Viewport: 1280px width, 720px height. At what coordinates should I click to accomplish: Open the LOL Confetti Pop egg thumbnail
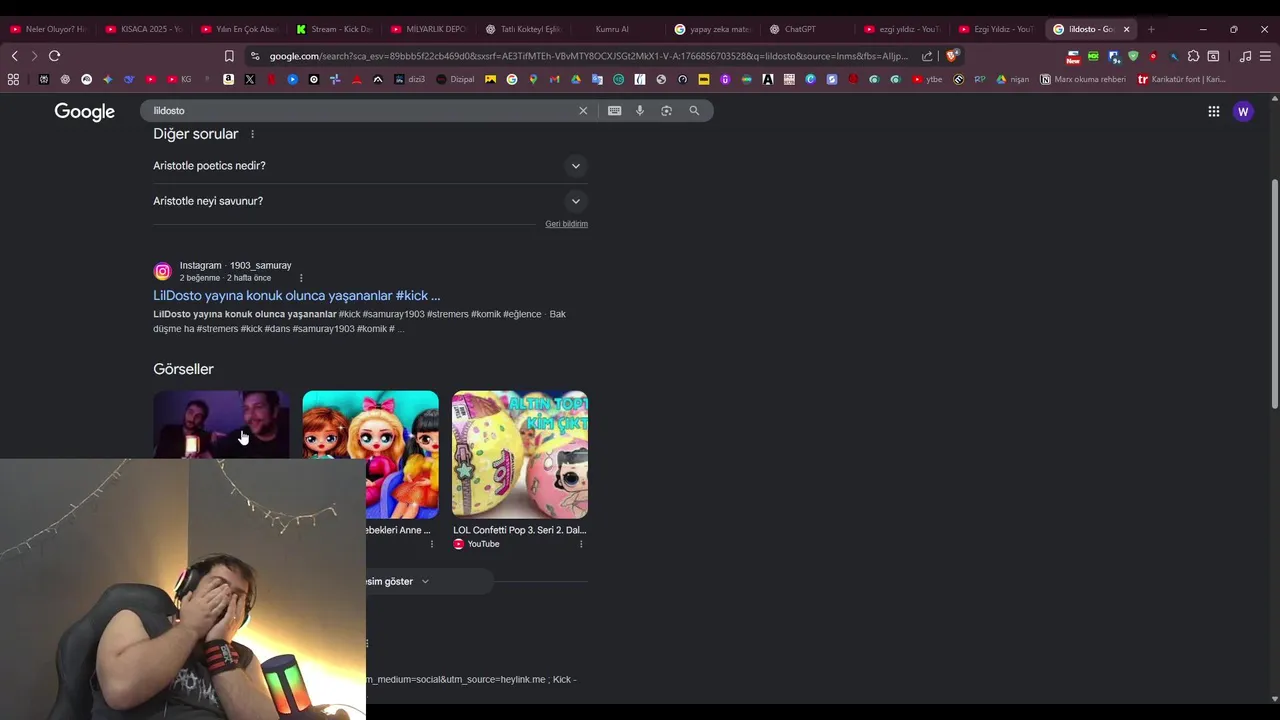(x=520, y=454)
